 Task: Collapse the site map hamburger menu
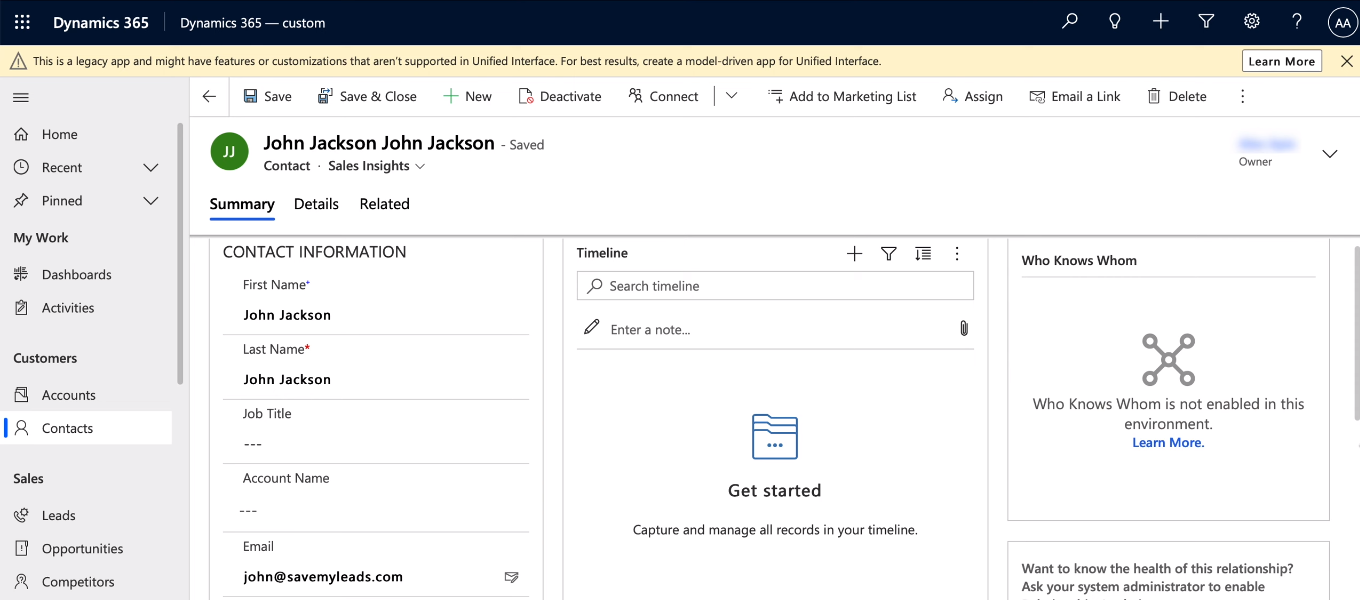[21, 97]
